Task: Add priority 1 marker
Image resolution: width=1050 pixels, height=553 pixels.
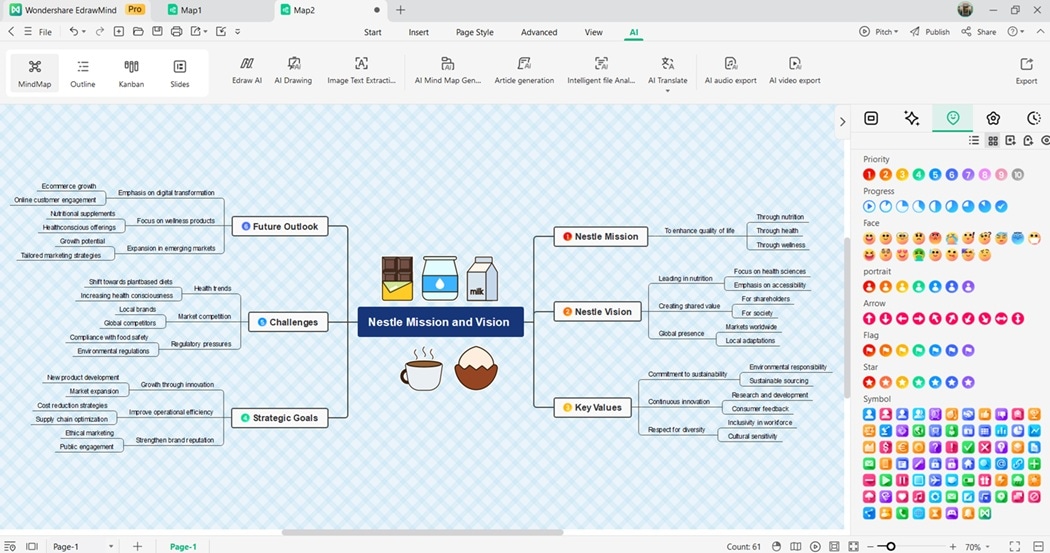Action: pyautogui.click(x=869, y=175)
